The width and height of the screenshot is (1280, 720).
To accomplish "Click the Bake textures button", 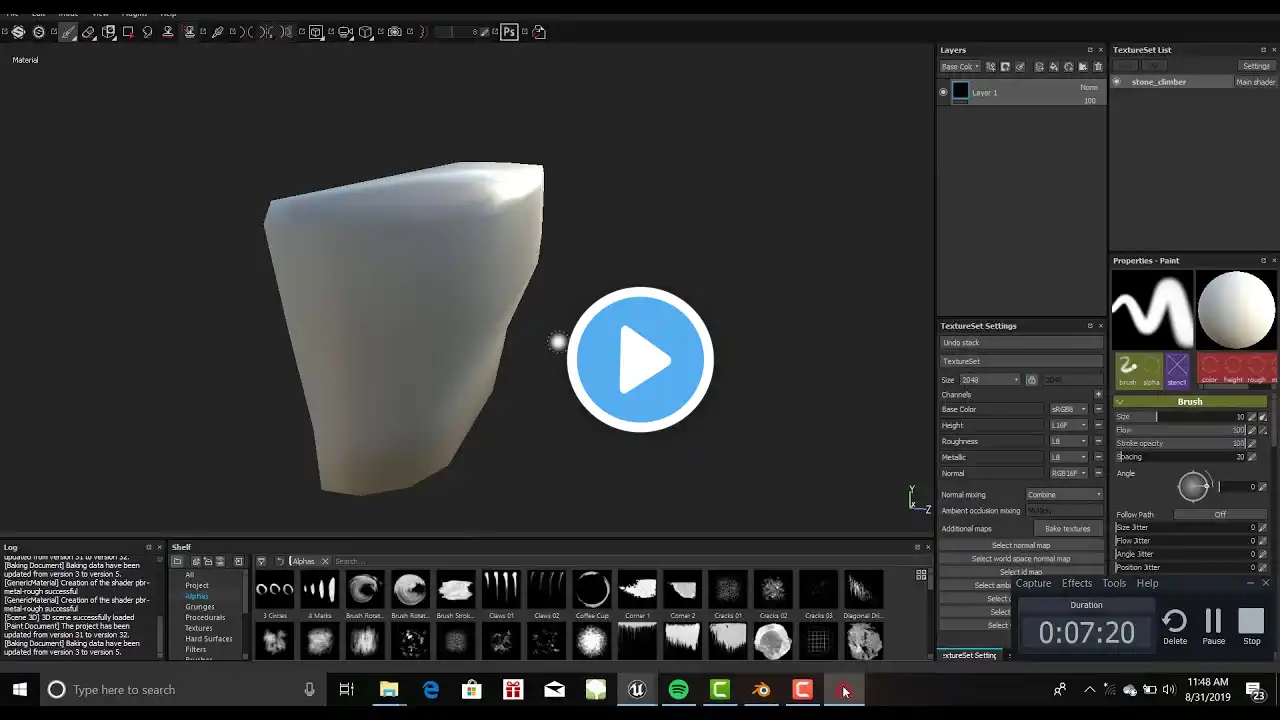I will coord(1068,528).
